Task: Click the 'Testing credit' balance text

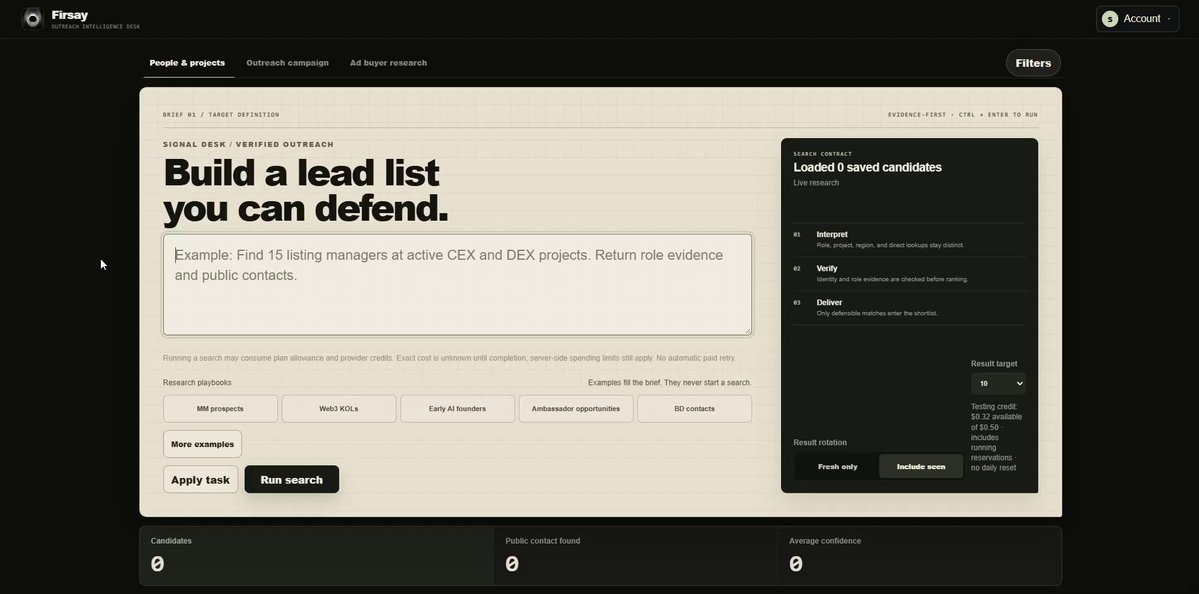Action: coord(997,437)
